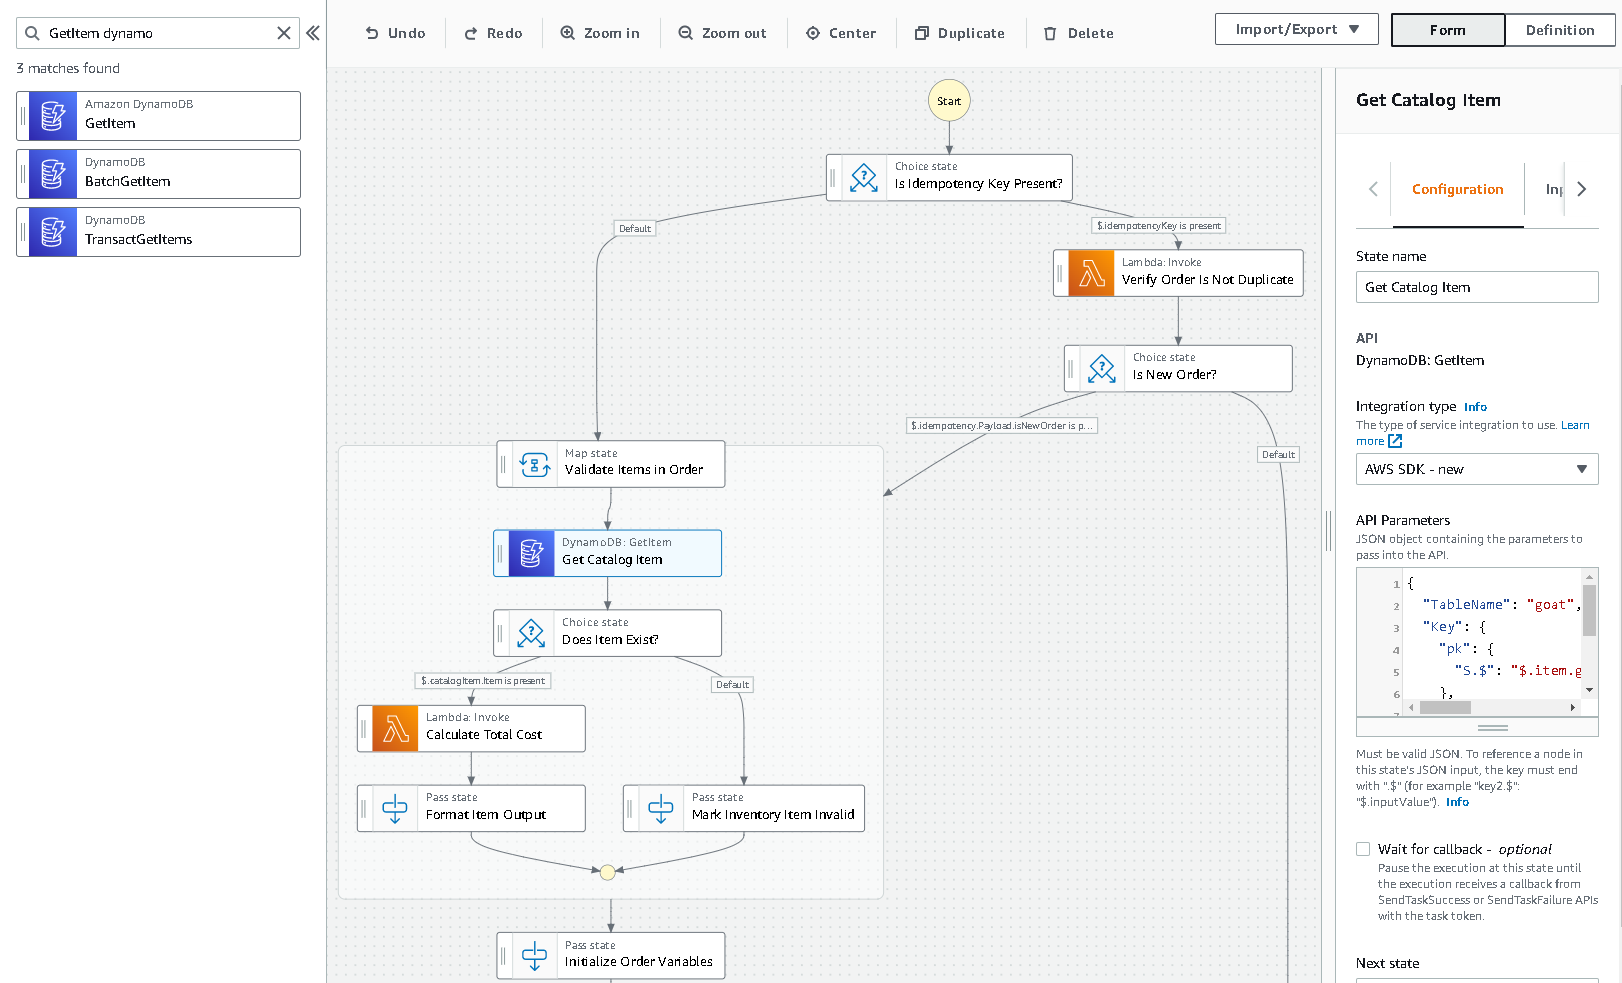Open the Integration type Info link
1622x983 pixels.
1475,407
